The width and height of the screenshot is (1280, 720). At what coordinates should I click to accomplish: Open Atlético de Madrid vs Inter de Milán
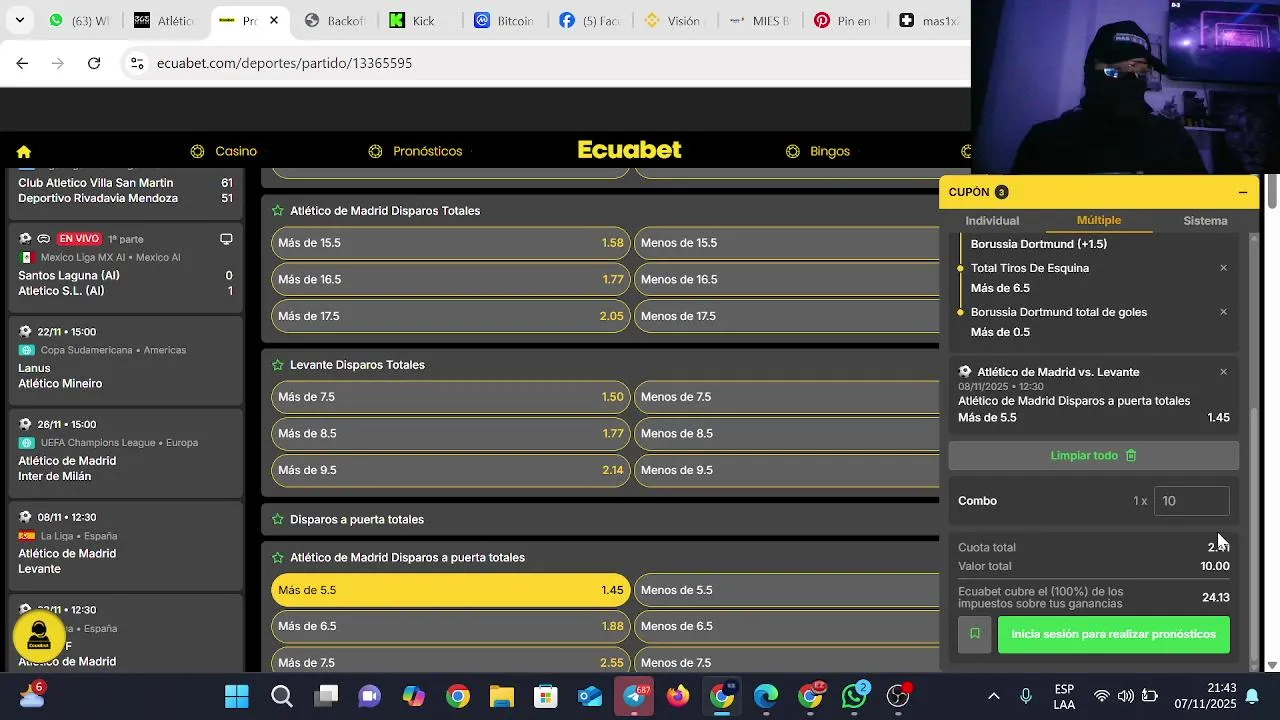(126, 451)
